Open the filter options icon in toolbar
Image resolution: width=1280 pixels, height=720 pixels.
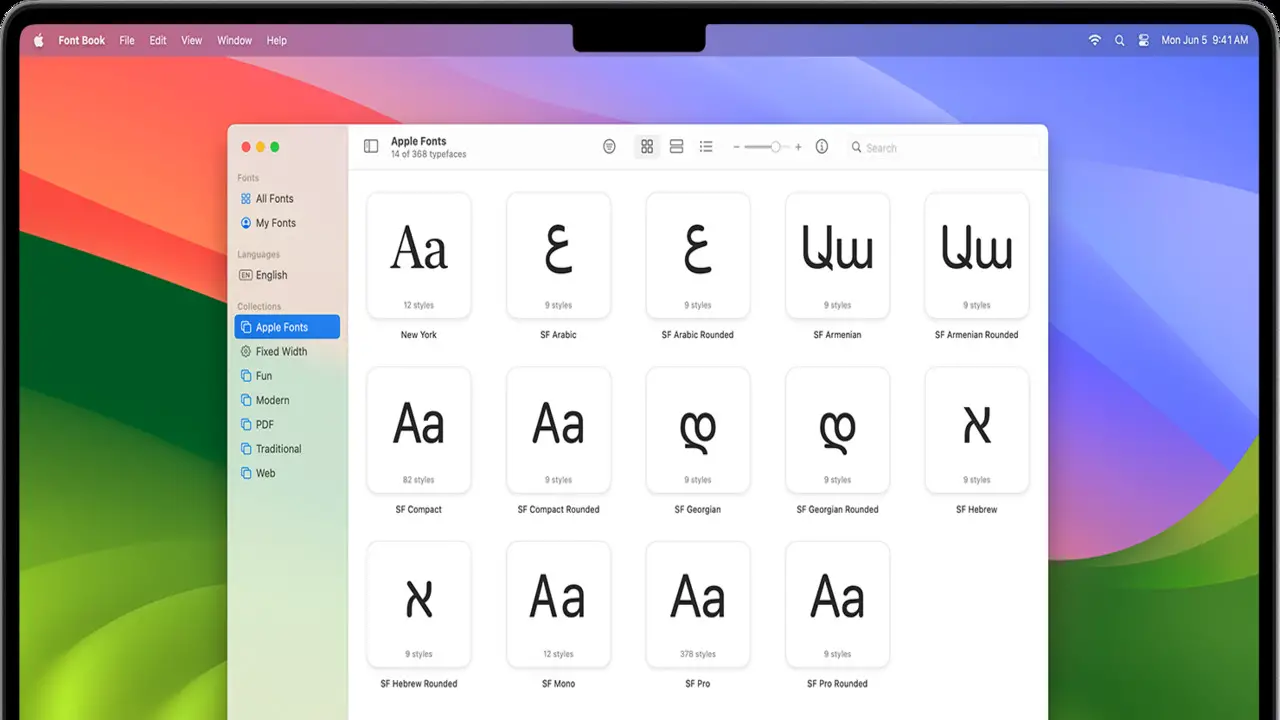click(x=609, y=147)
